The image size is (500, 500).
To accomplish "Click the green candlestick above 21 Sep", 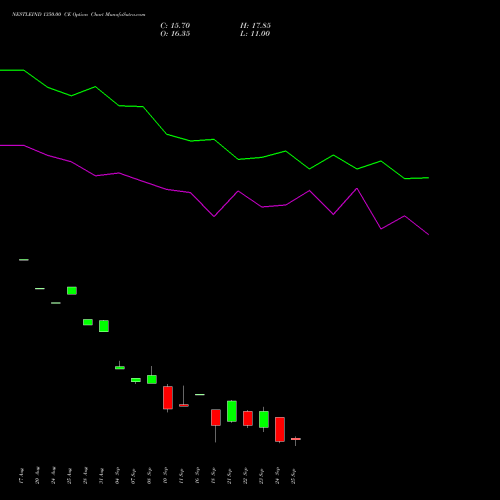I will 232,411.
